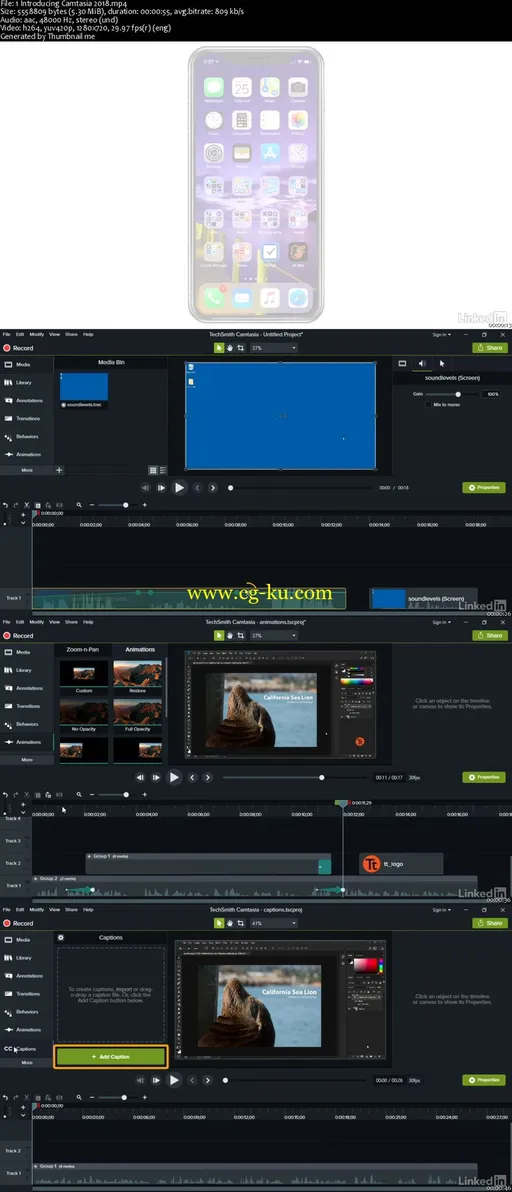Click Share in the Untitled Project window
512x1192 pixels.
point(489,347)
